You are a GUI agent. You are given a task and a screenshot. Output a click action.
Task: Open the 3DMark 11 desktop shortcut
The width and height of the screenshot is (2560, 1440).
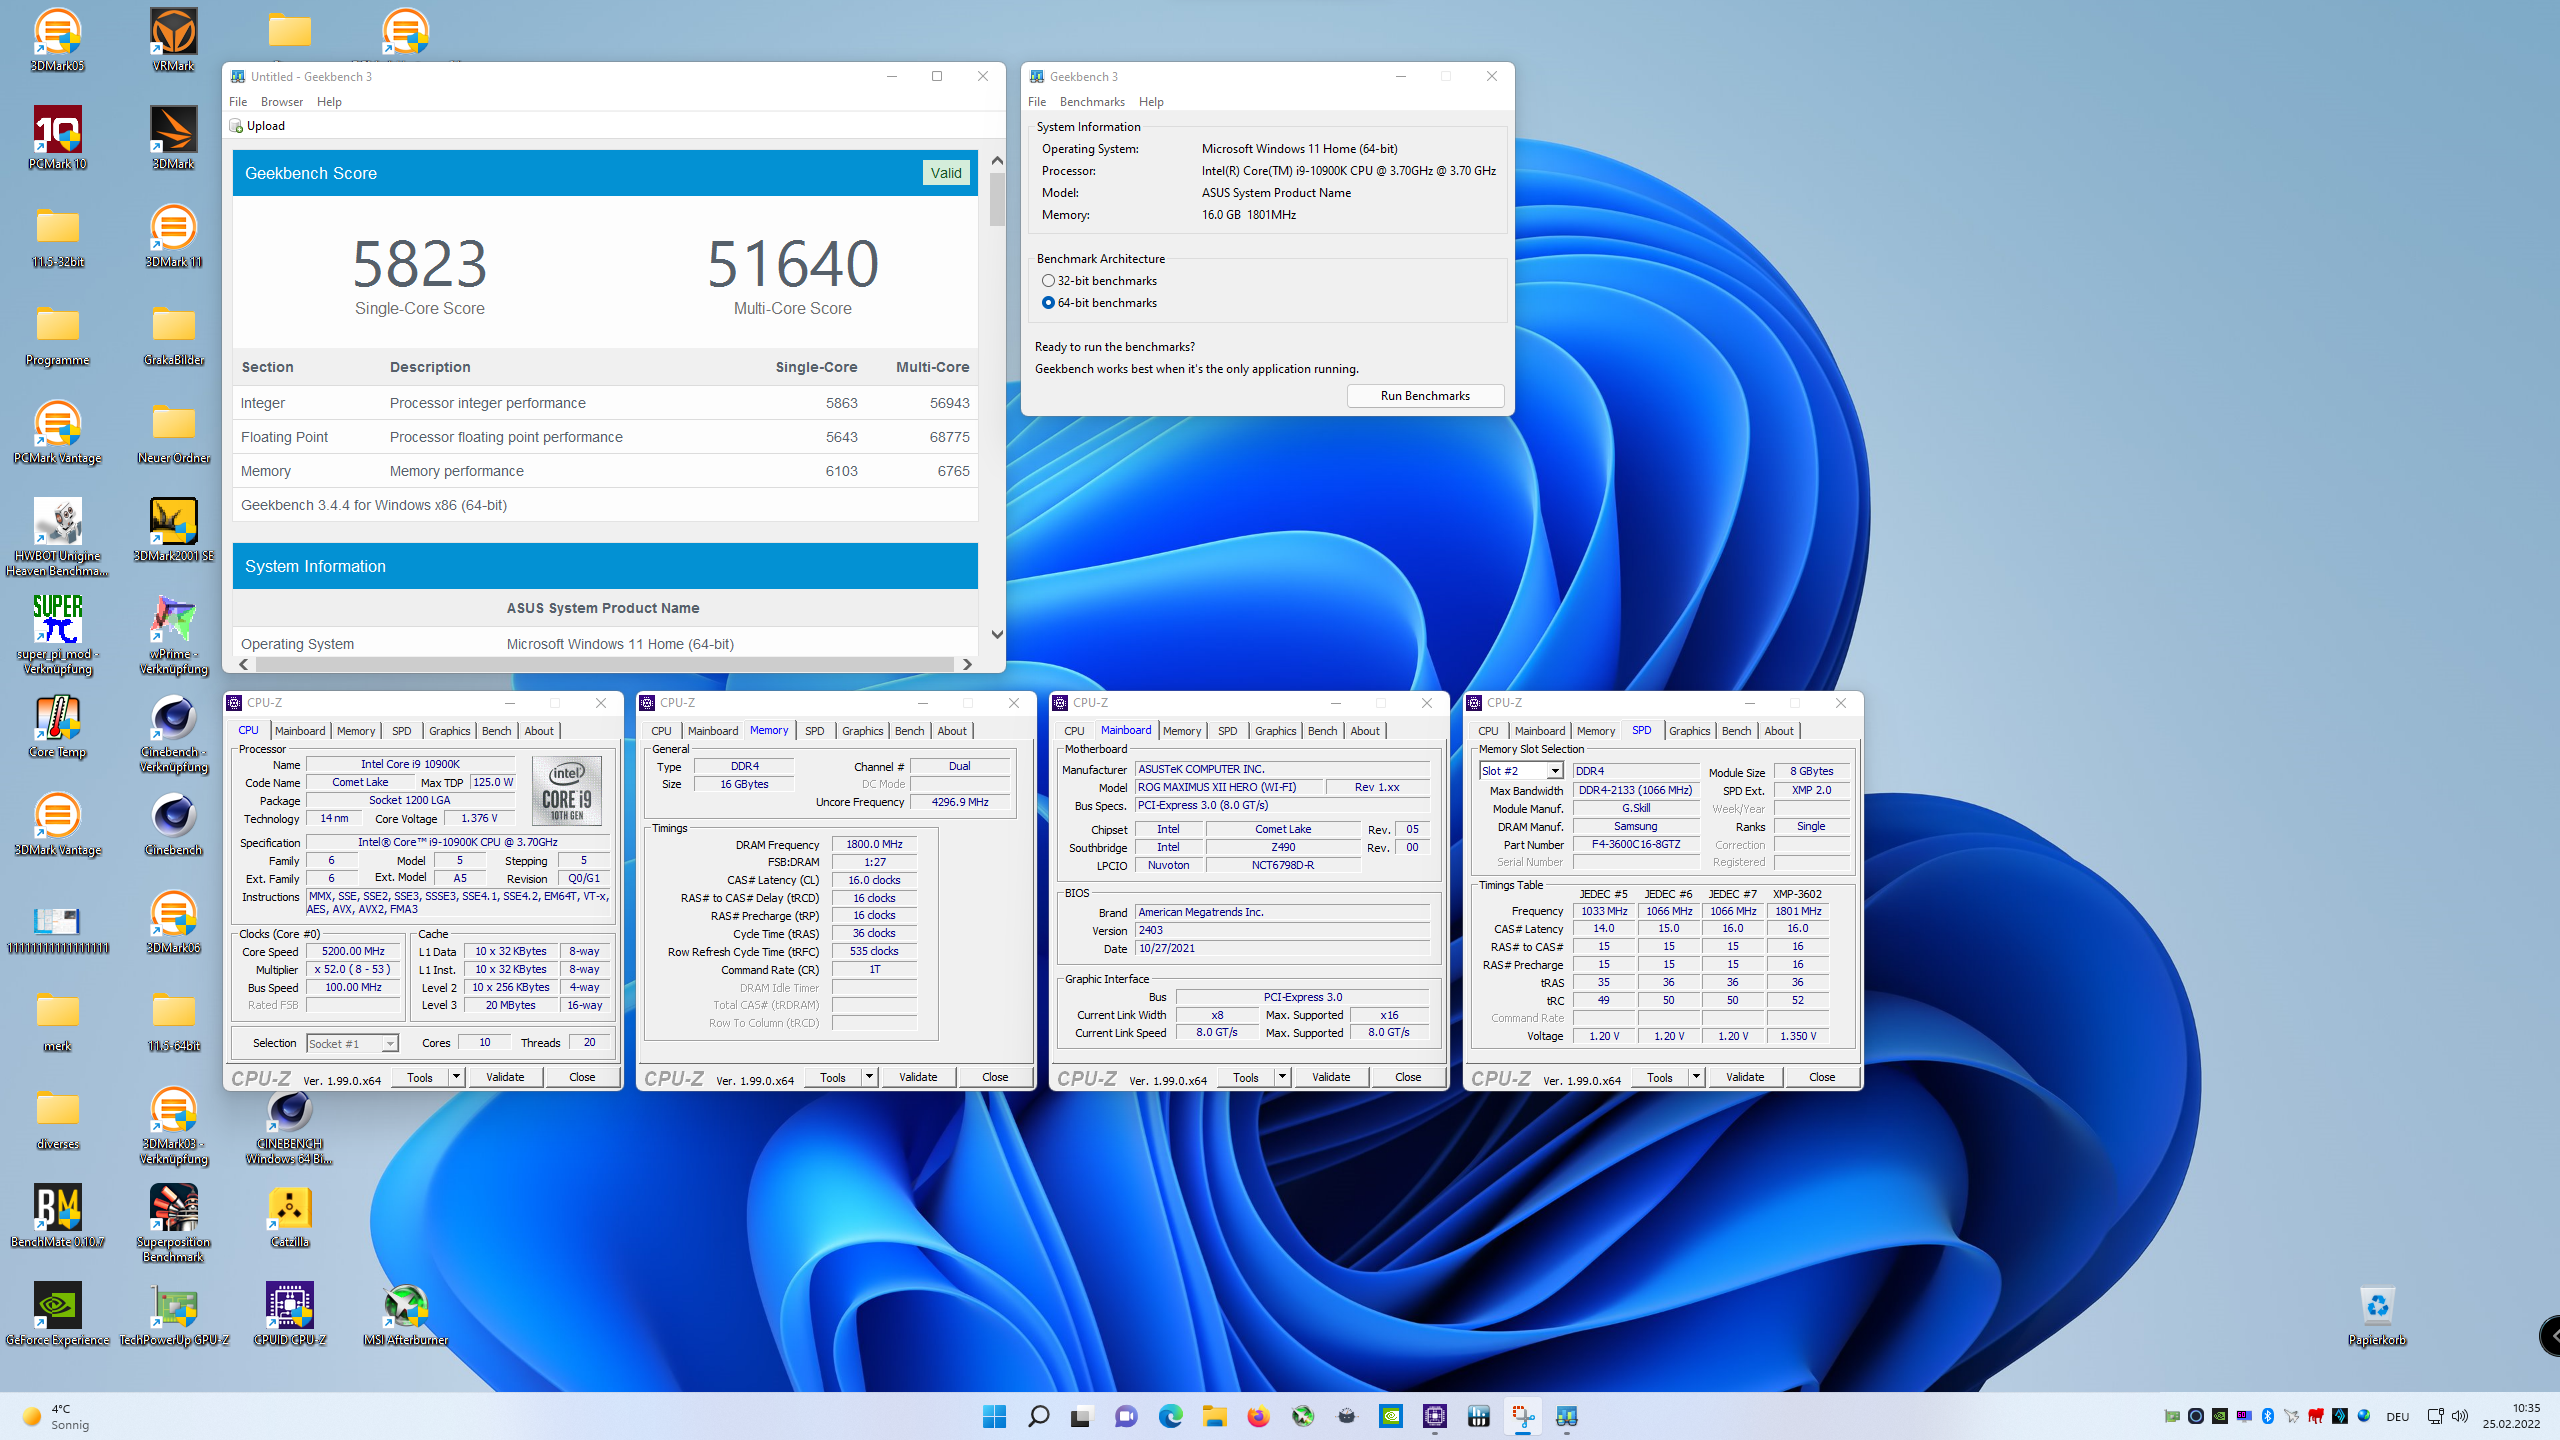coord(173,236)
